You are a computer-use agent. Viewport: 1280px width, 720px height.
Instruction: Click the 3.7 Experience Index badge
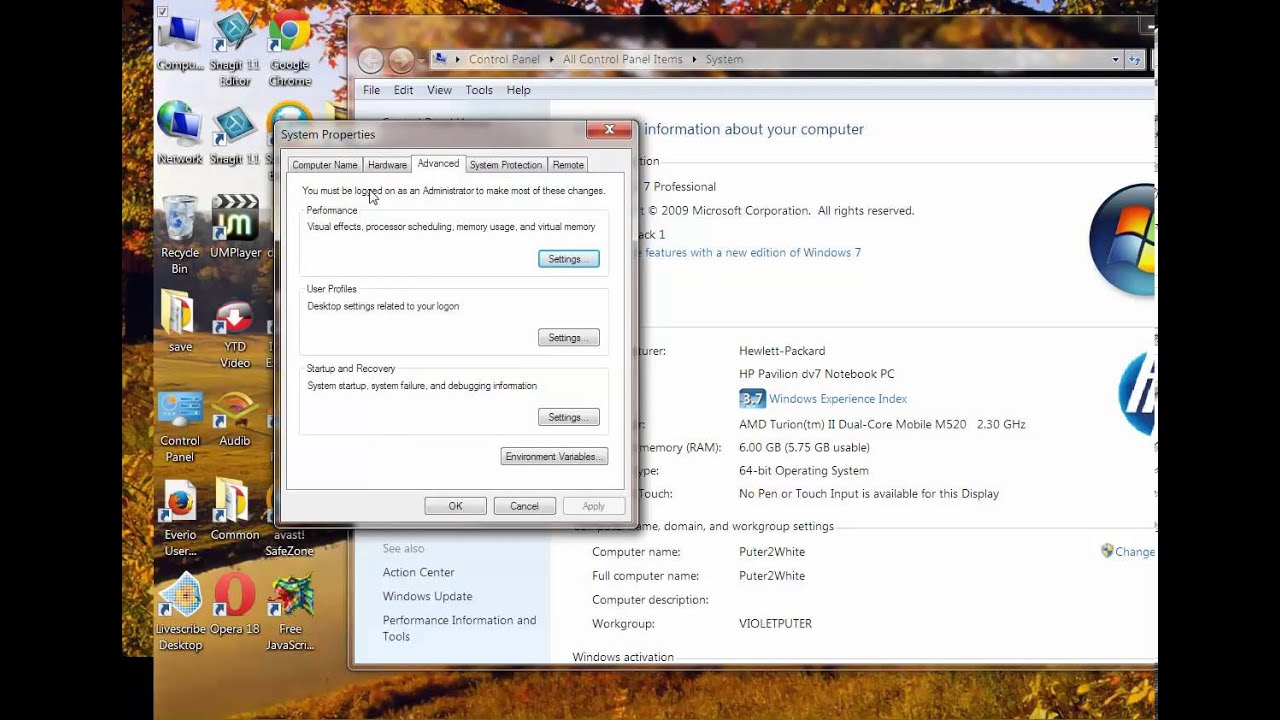[752, 399]
